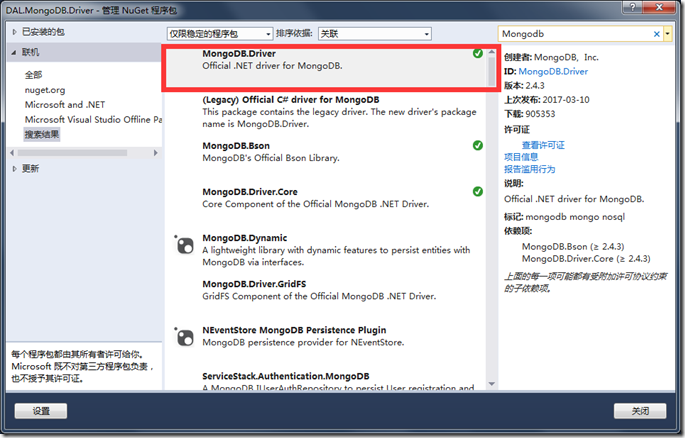Click installed checkmark on MongoDB.Bson row
685x438 pixels.
pos(477,145)
